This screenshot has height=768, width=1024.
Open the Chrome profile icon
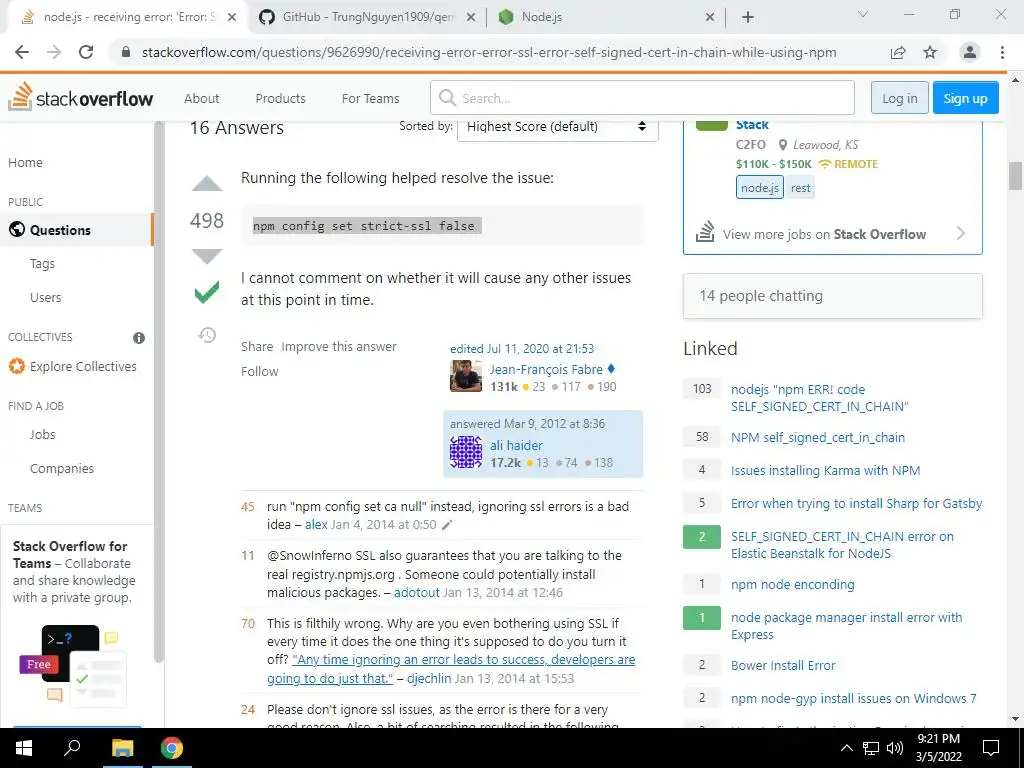(x=970, y=52)
